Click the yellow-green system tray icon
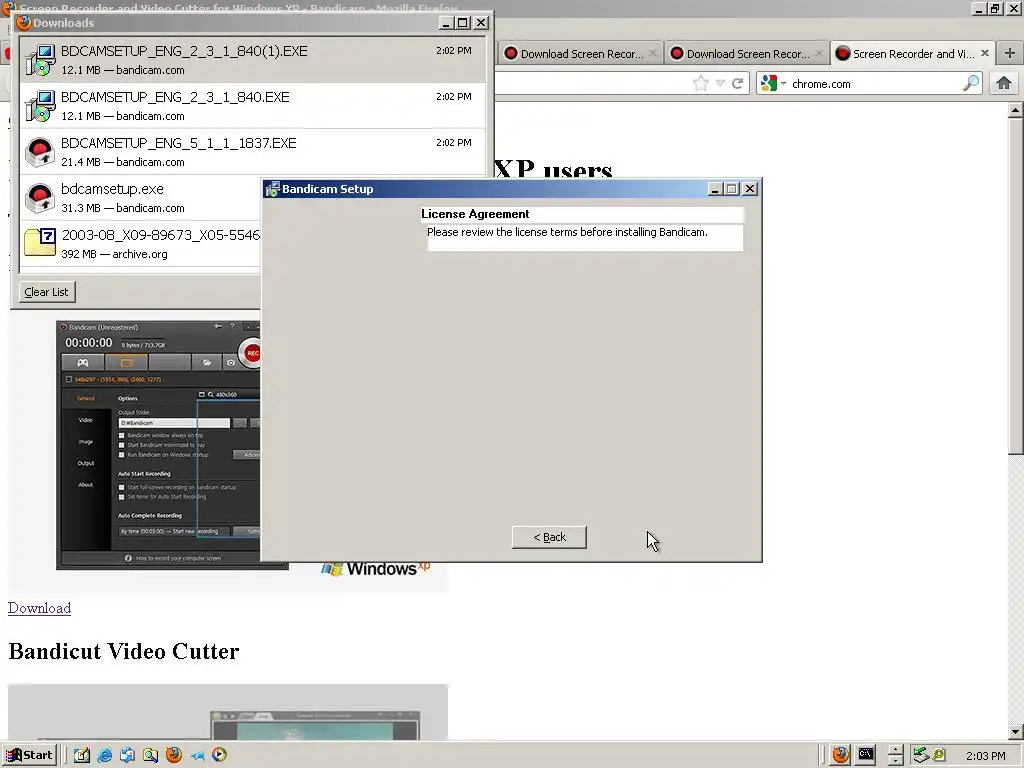 939,755
